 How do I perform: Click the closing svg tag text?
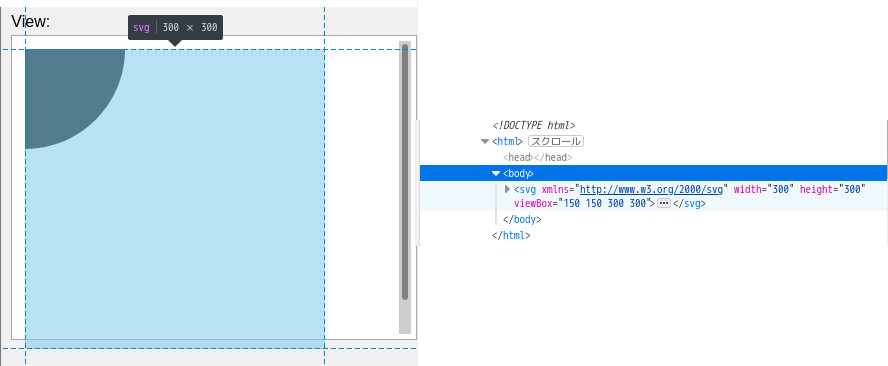pyautogui.click(x=689, y=203)
